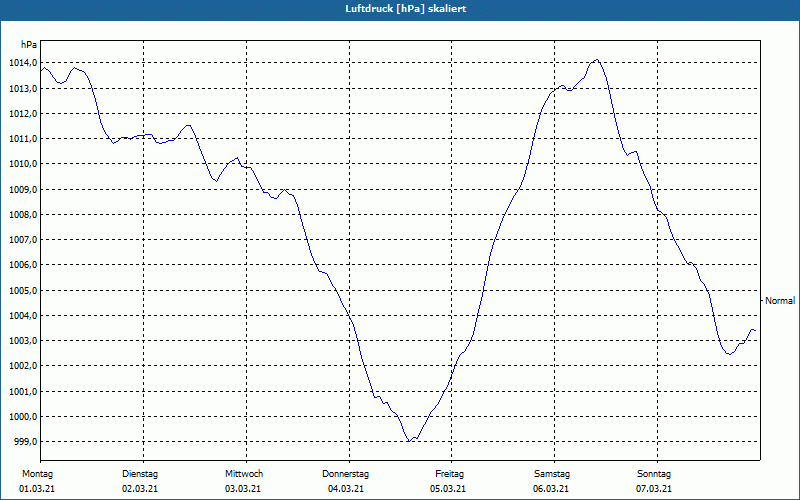This screenshot has width=800, height=500.
Task: Click the 1000,0 axis value
Action: point(23,416)
